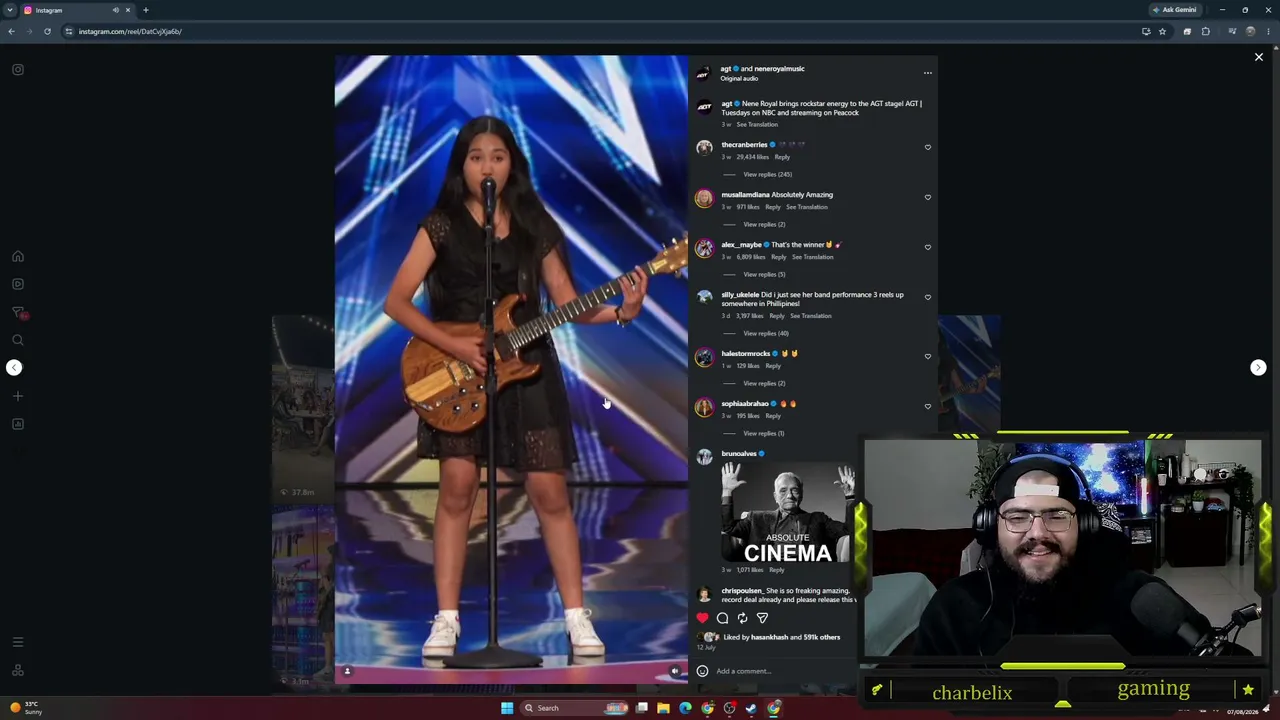Viewport: 1280px width, 720px height.
Task: Open Ask Gemini
Action: click(1175, 10)
